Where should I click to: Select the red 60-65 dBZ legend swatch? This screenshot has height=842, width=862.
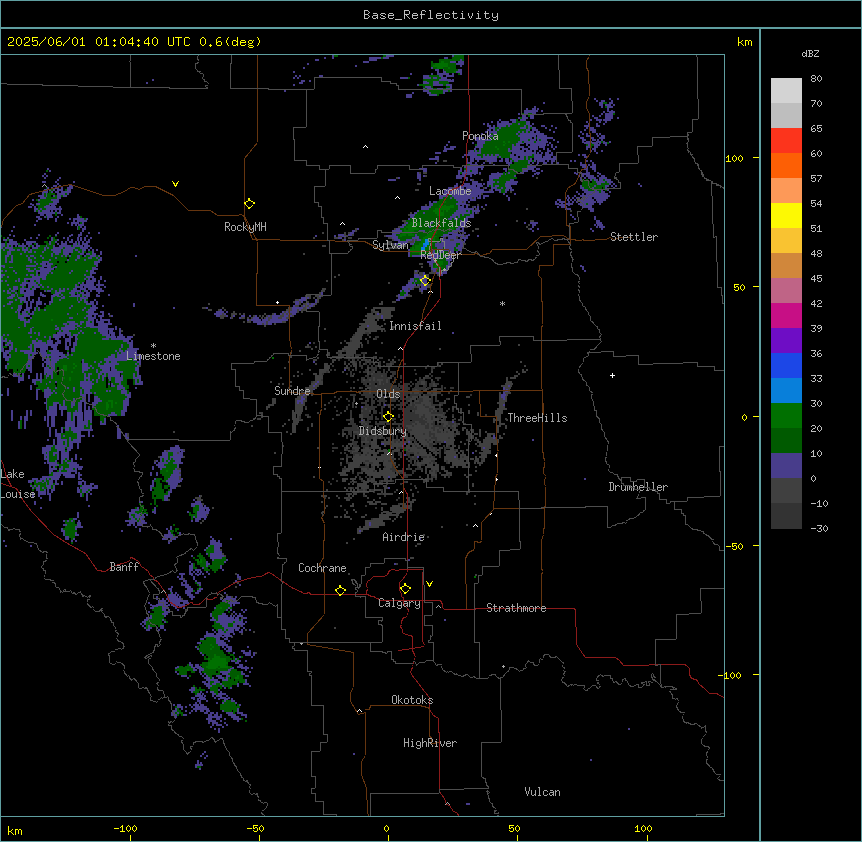tap(786, 141)
